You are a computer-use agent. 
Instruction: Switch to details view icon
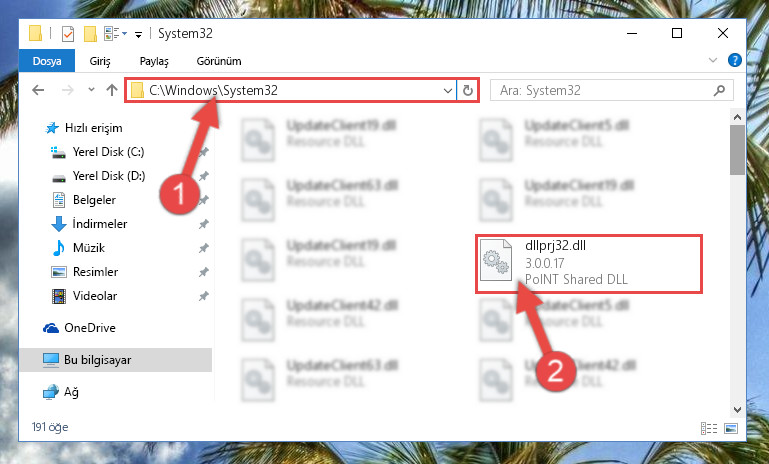tap(709, 428)
